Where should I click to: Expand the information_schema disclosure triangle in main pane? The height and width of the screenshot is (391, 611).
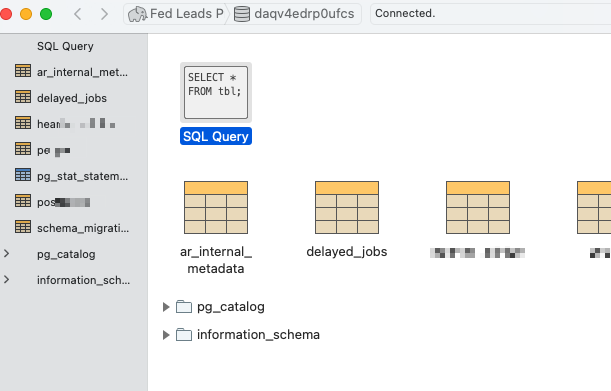click(x=166, y=335)
